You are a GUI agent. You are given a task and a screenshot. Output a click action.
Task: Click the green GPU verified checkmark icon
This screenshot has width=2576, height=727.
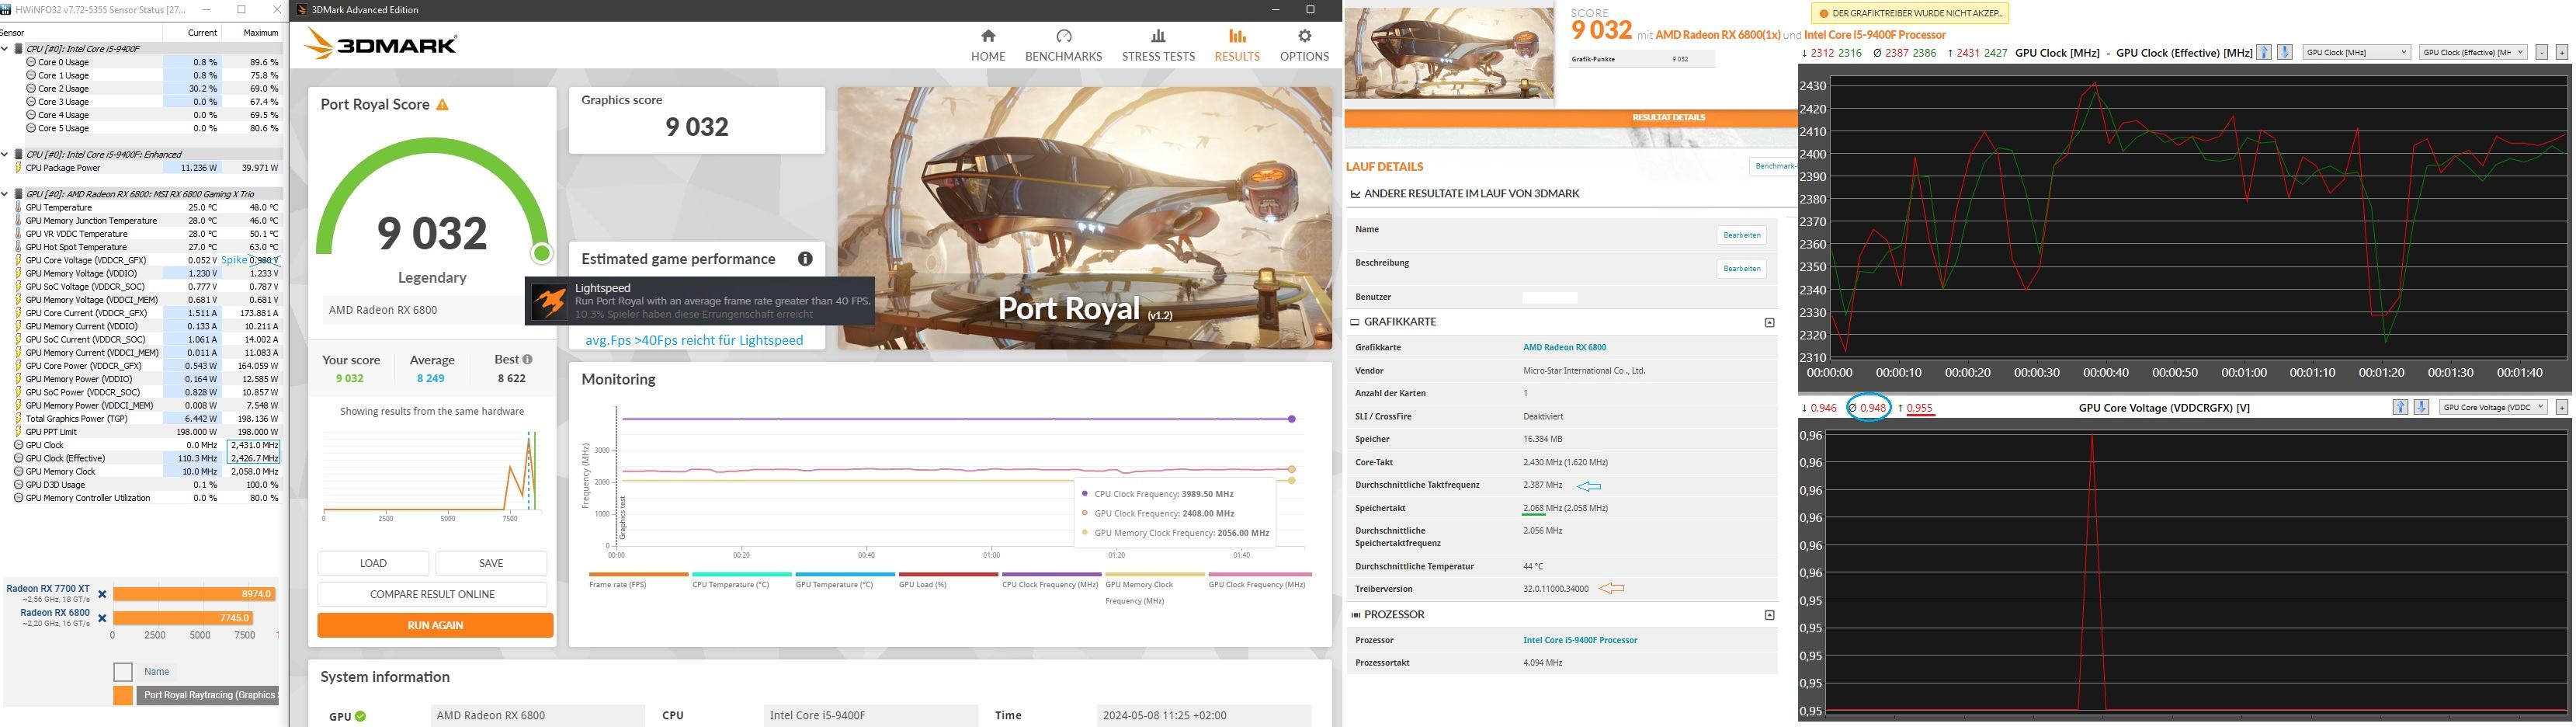tap(360, 716)
